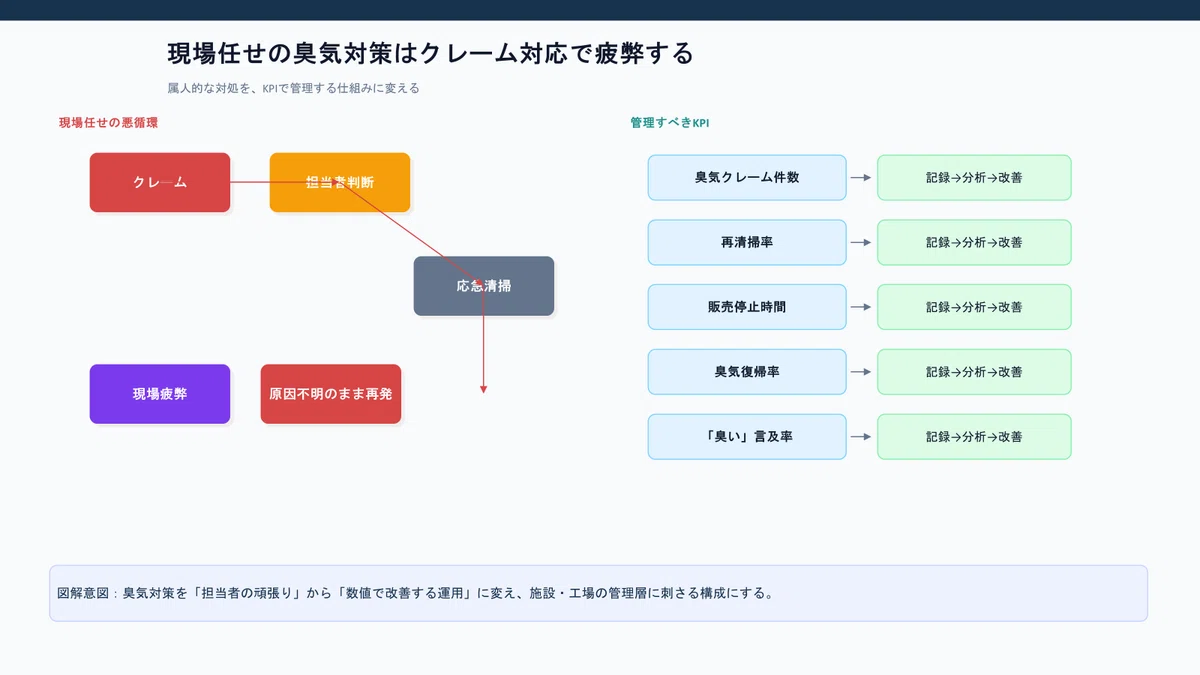1200x675 pixels.
Task: Select the 臭気クレーム件数 KPI box
Action: tap(747, 177)
